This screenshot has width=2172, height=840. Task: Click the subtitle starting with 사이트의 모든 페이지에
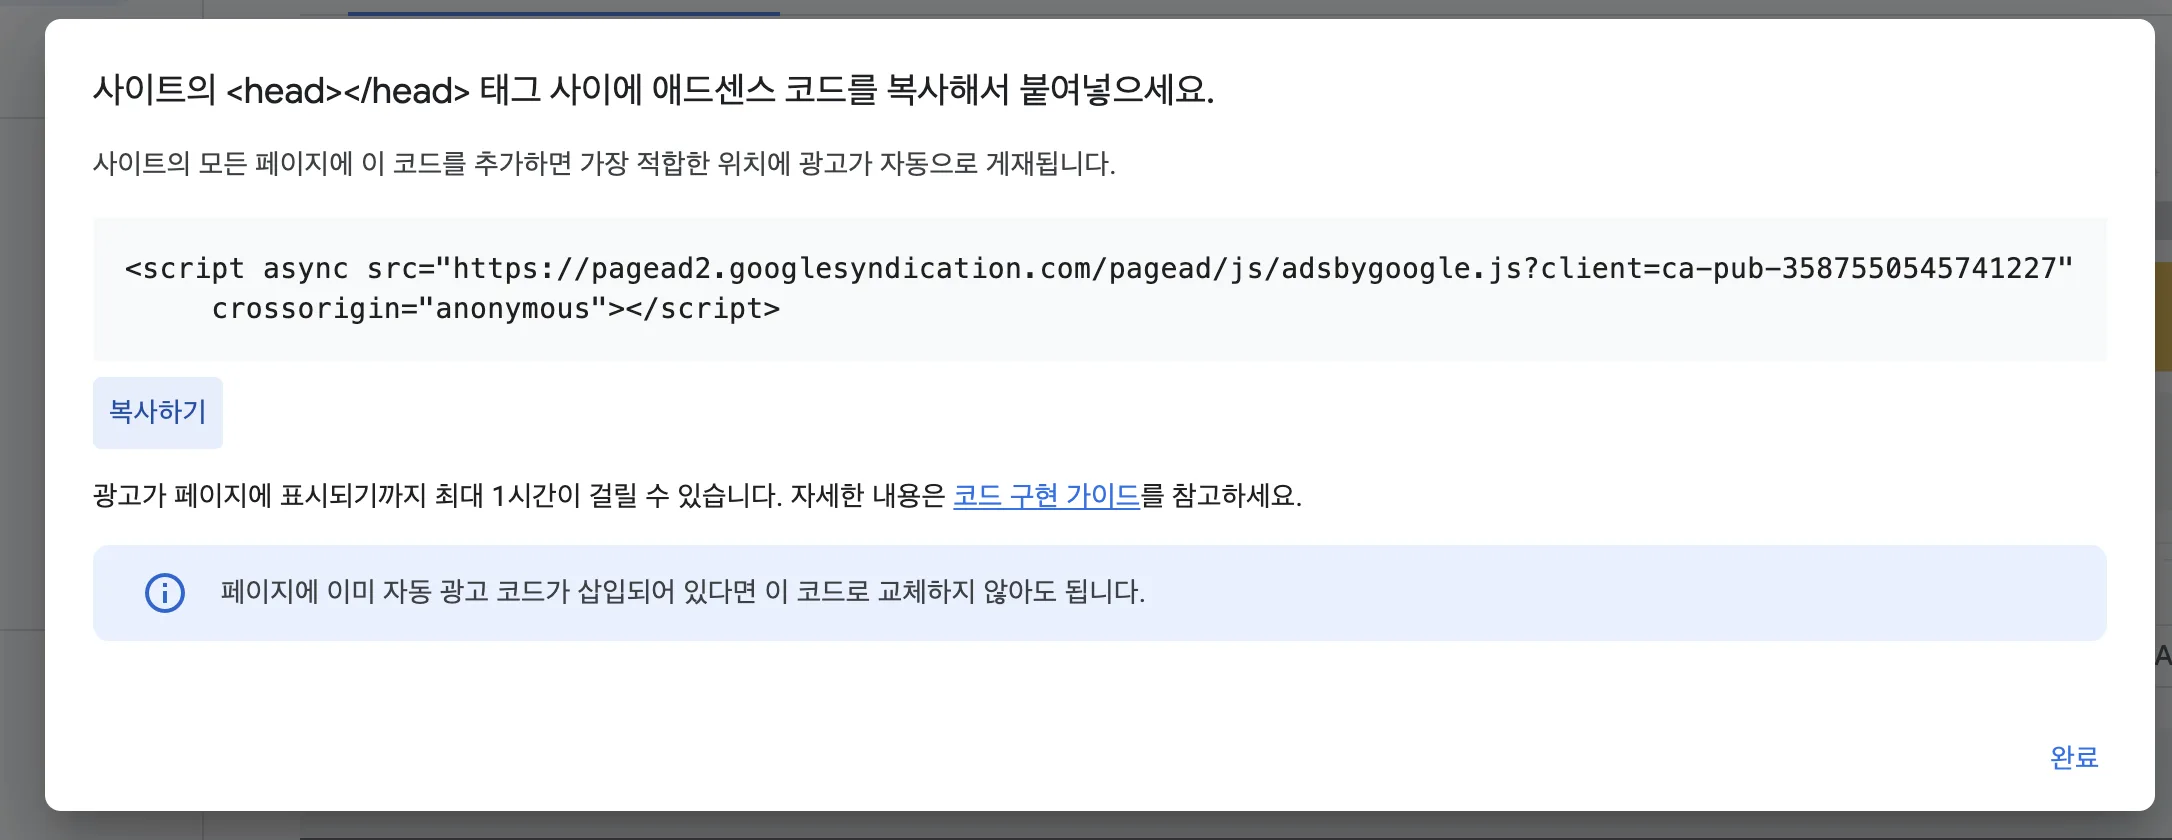(604, 163)
